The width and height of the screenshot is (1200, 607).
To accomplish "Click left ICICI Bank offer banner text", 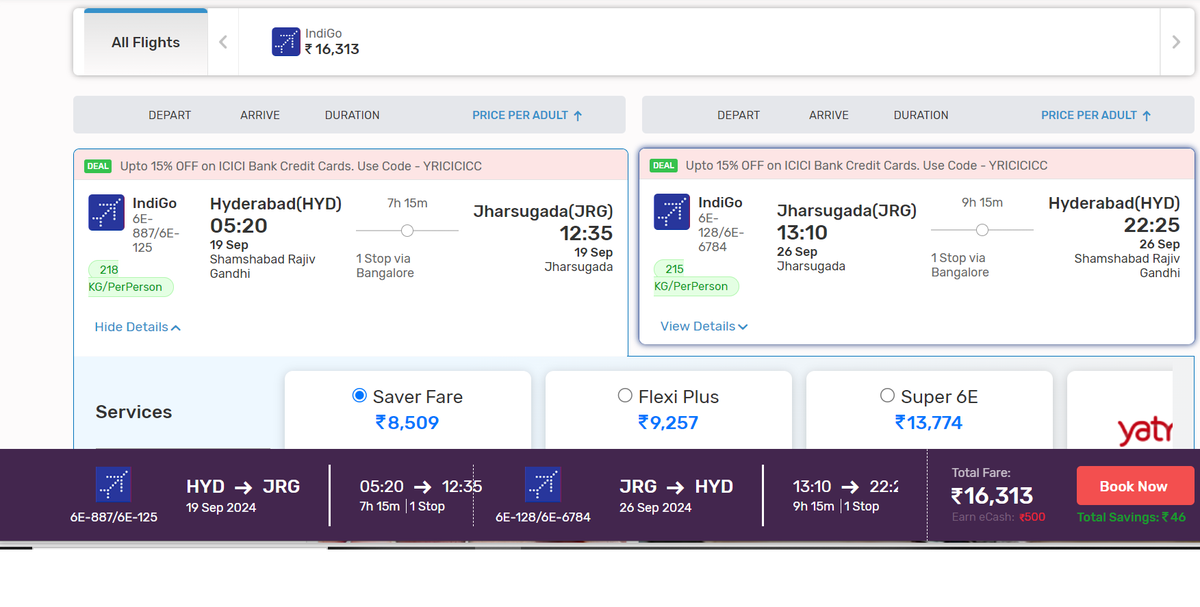I will [301, 166].
